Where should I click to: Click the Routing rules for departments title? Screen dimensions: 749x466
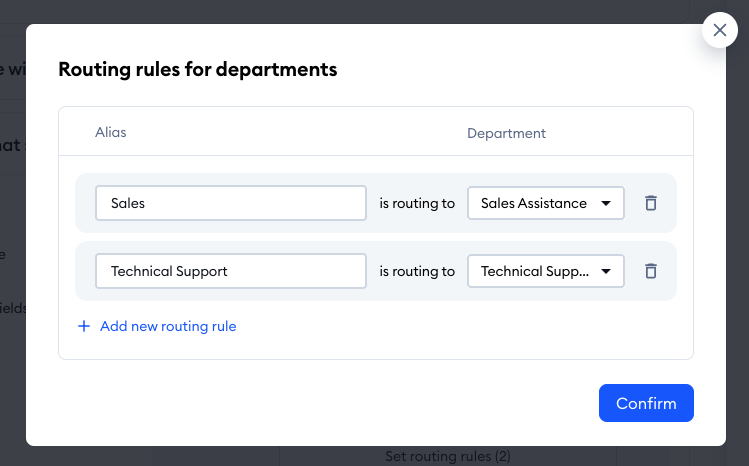[198, 70]
